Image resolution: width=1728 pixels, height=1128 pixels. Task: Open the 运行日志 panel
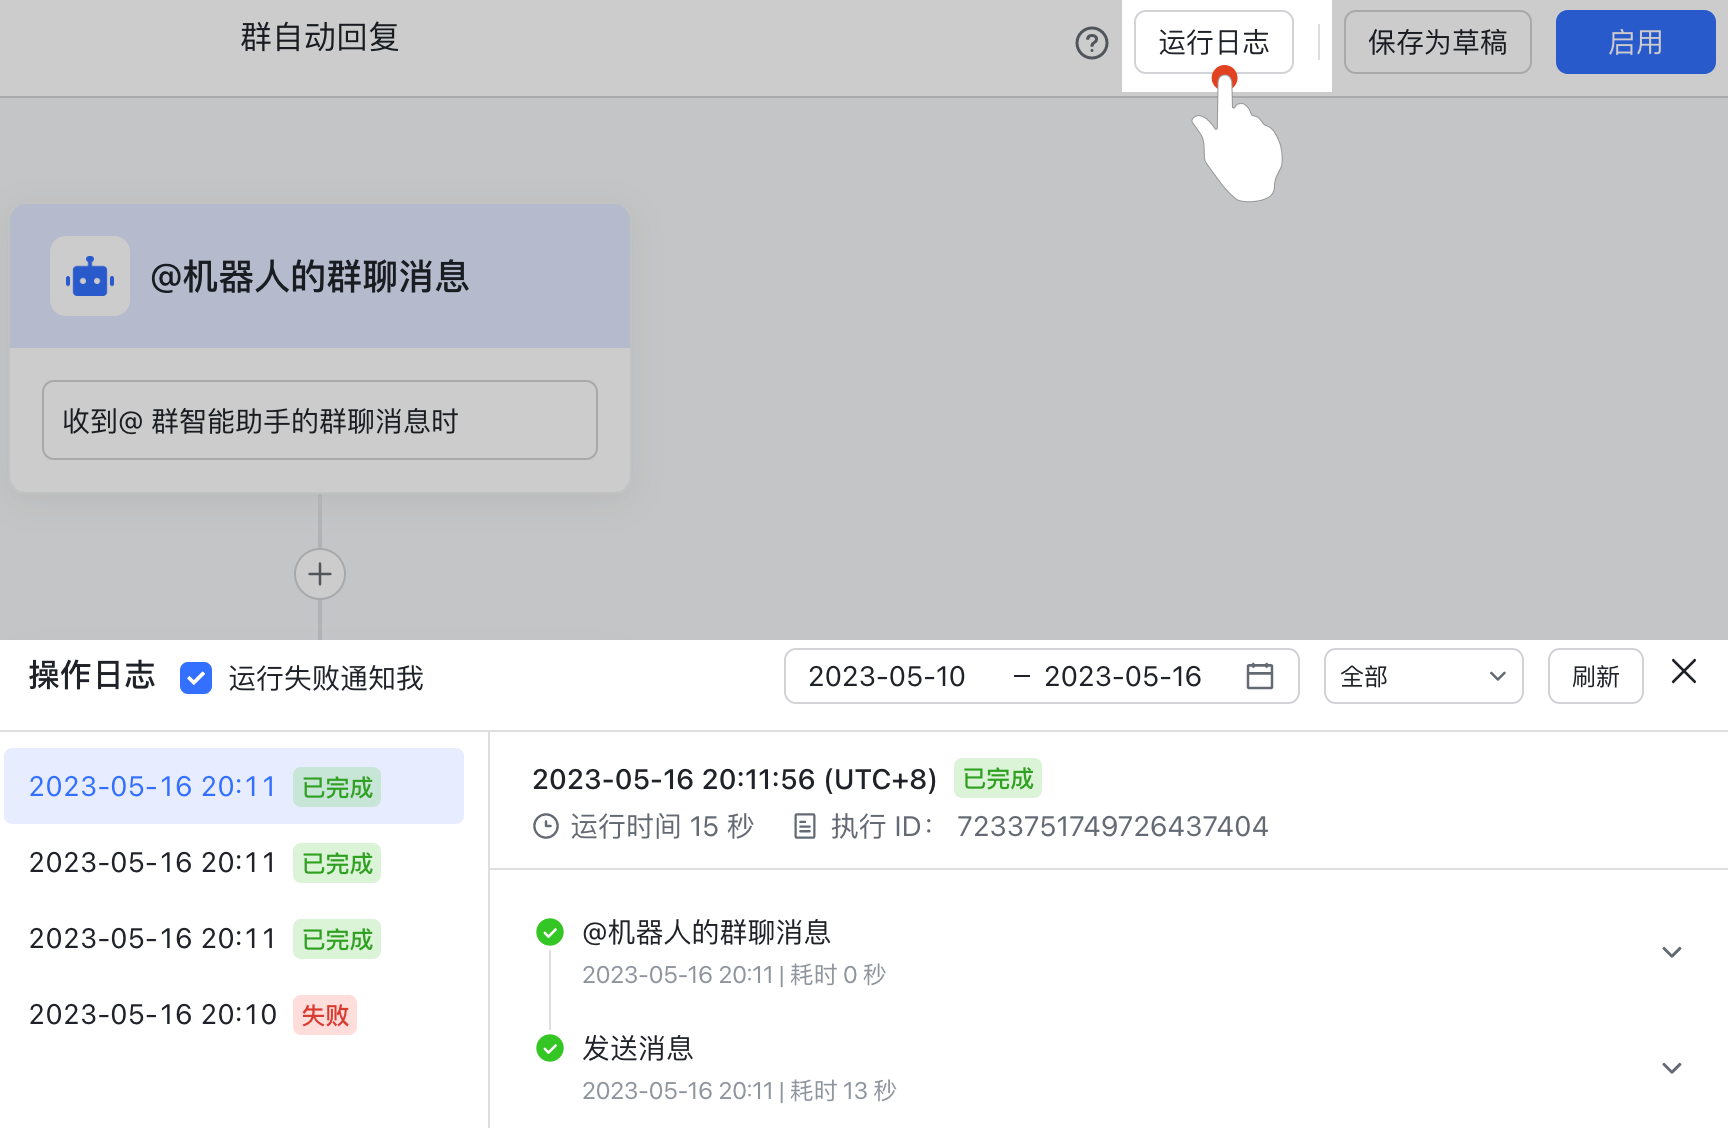click(1212, 42)
